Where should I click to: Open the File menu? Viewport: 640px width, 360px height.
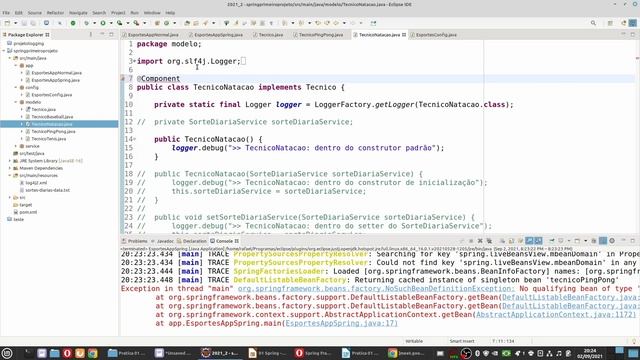6,13
